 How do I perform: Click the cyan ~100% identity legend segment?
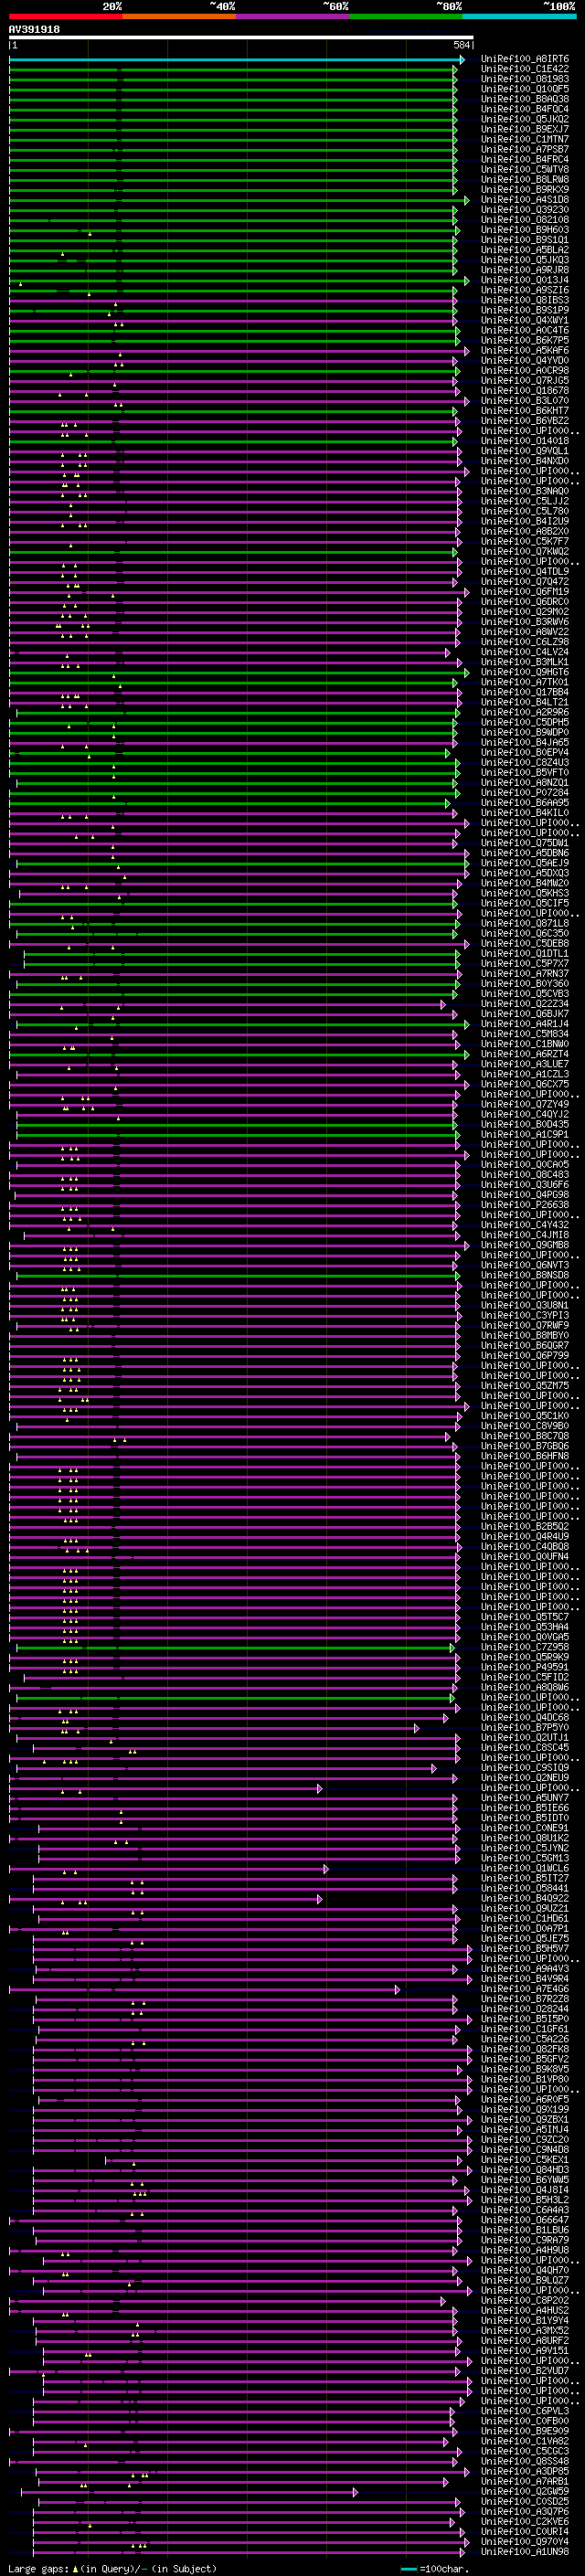[x=520, y=16]
